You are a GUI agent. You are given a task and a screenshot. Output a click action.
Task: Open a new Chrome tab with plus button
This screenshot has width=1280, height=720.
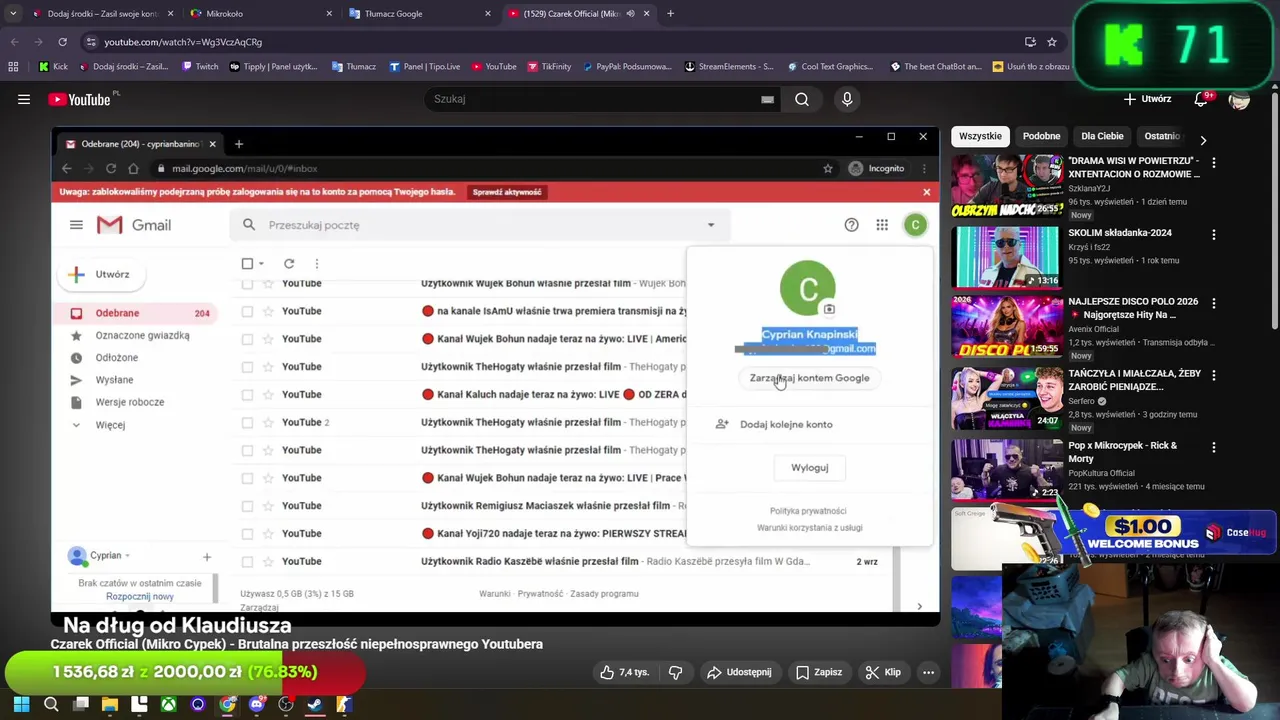(670, 14)
